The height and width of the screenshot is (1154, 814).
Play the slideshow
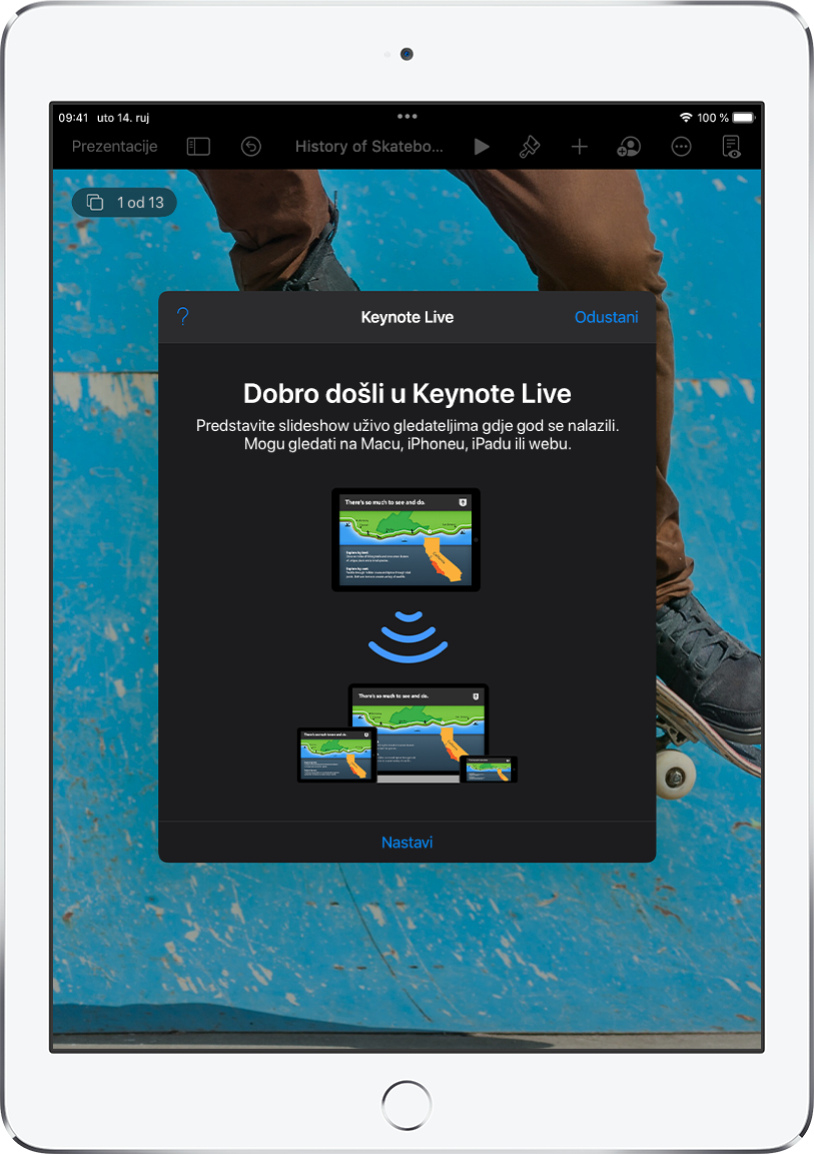[481, 146]
